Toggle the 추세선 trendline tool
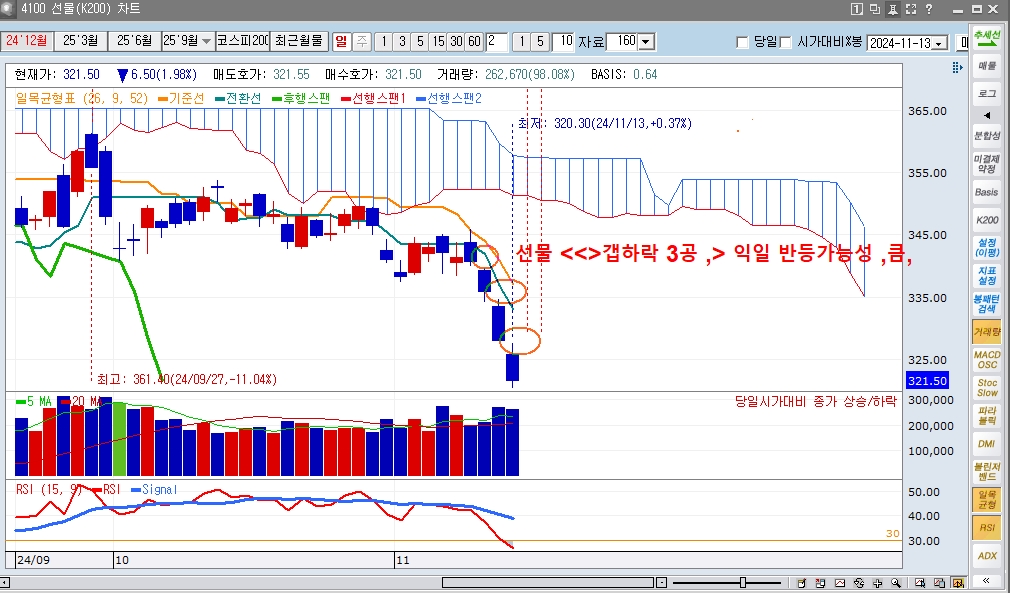 pyautogui.click(x=987, y=36)
